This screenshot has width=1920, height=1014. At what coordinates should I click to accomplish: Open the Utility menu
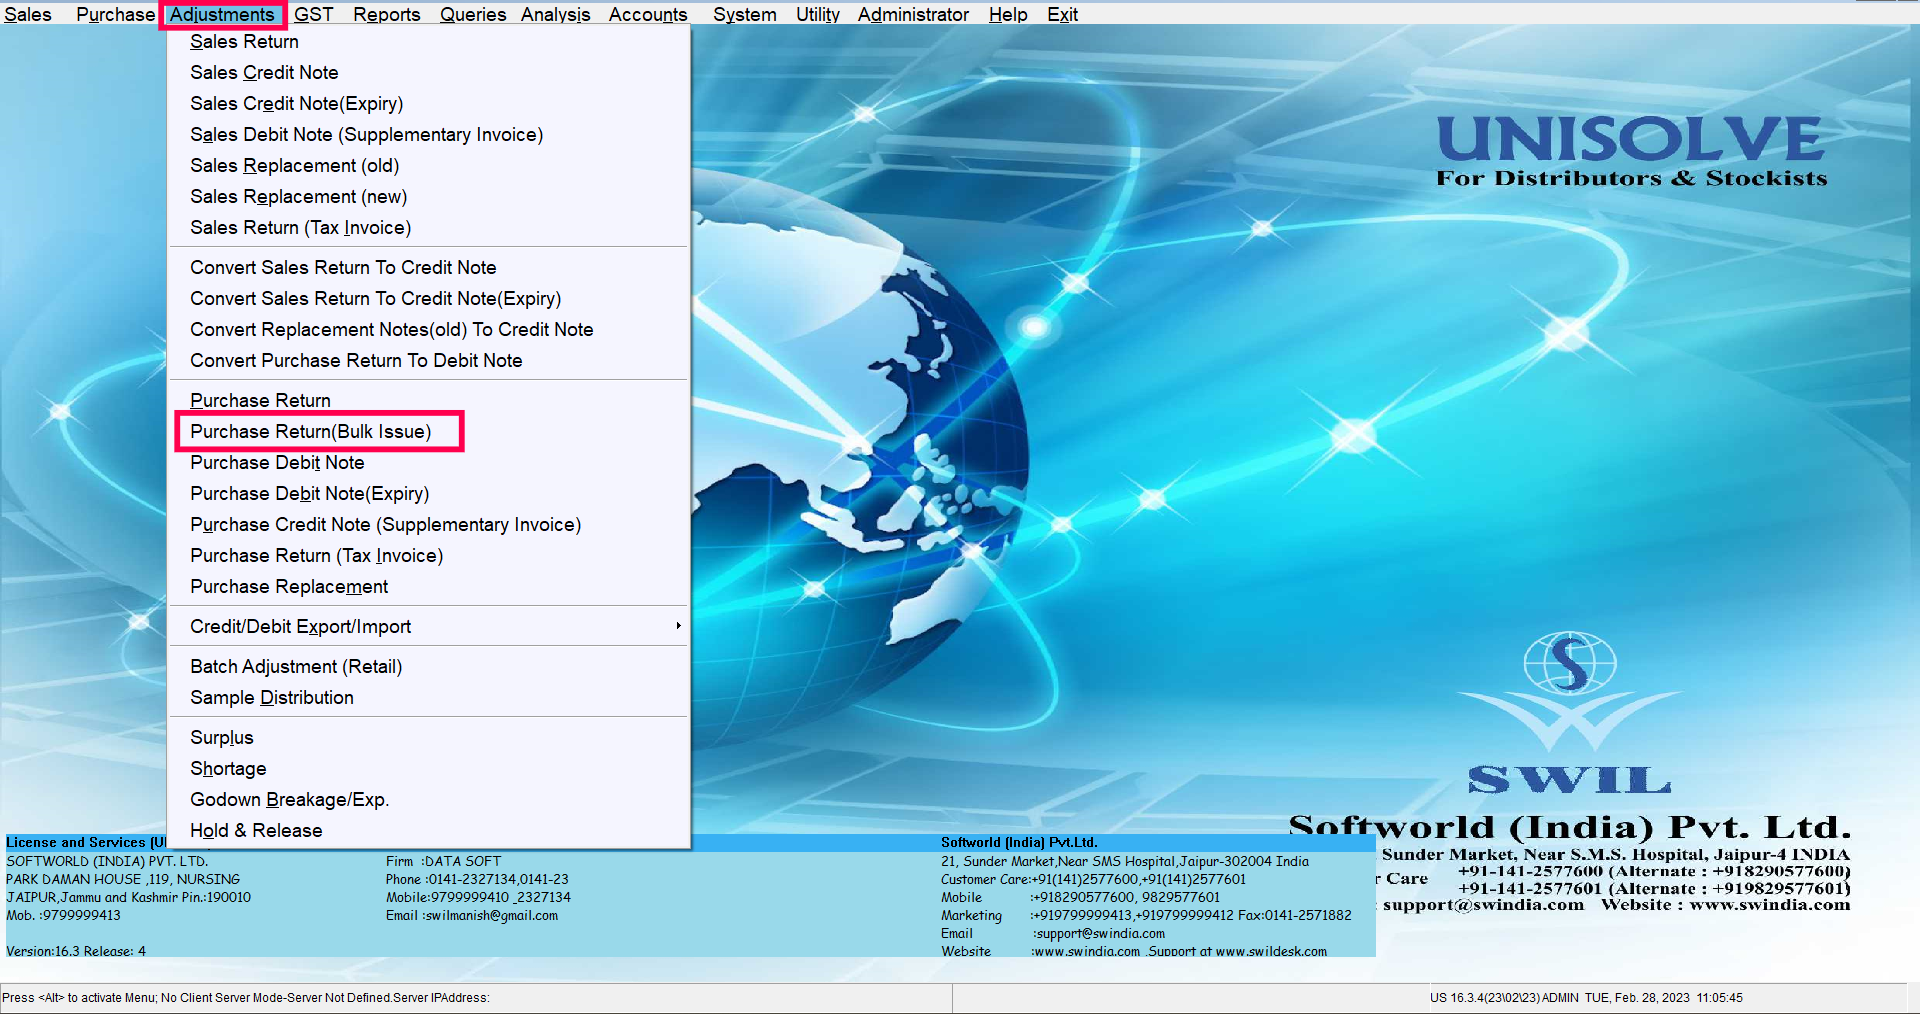coord(817,14)
